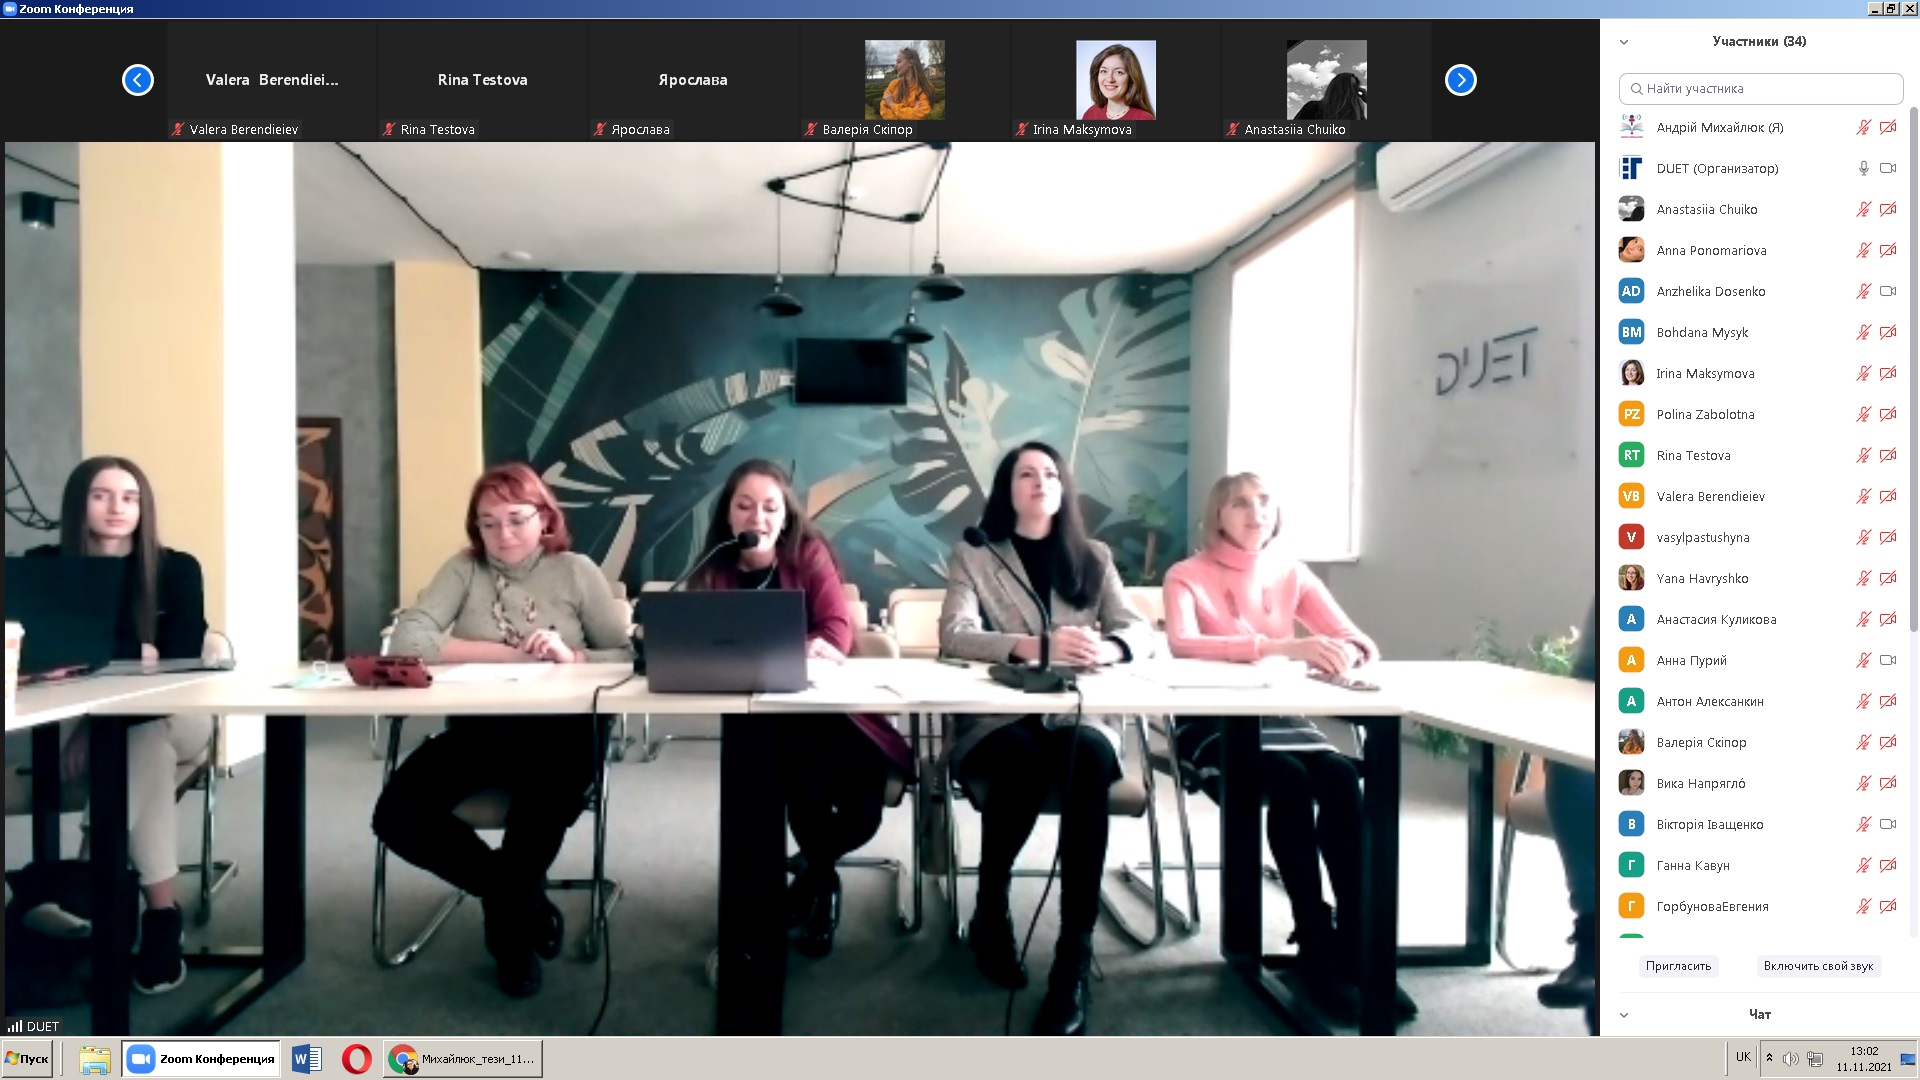Click DUET organizer microphone icon

pos(1863,168)
